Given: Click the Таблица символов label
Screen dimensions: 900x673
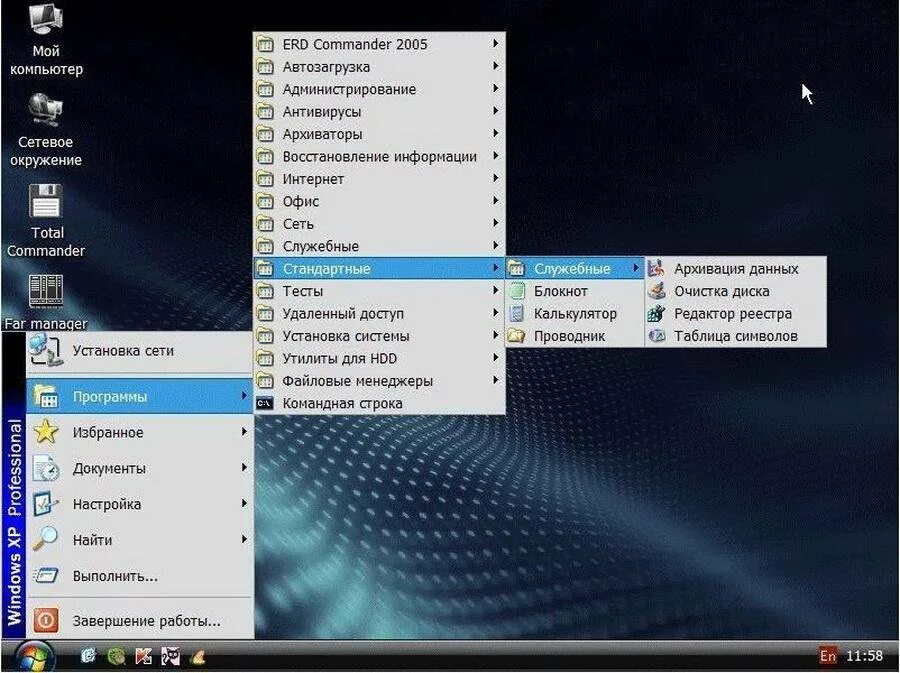Looking at the screenshot, I should [x=736, y=336].
